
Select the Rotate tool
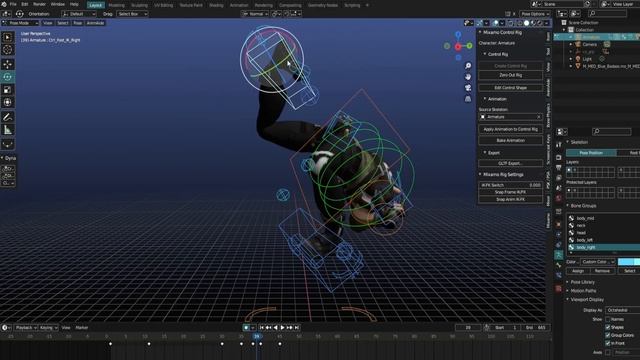[7, 77]
